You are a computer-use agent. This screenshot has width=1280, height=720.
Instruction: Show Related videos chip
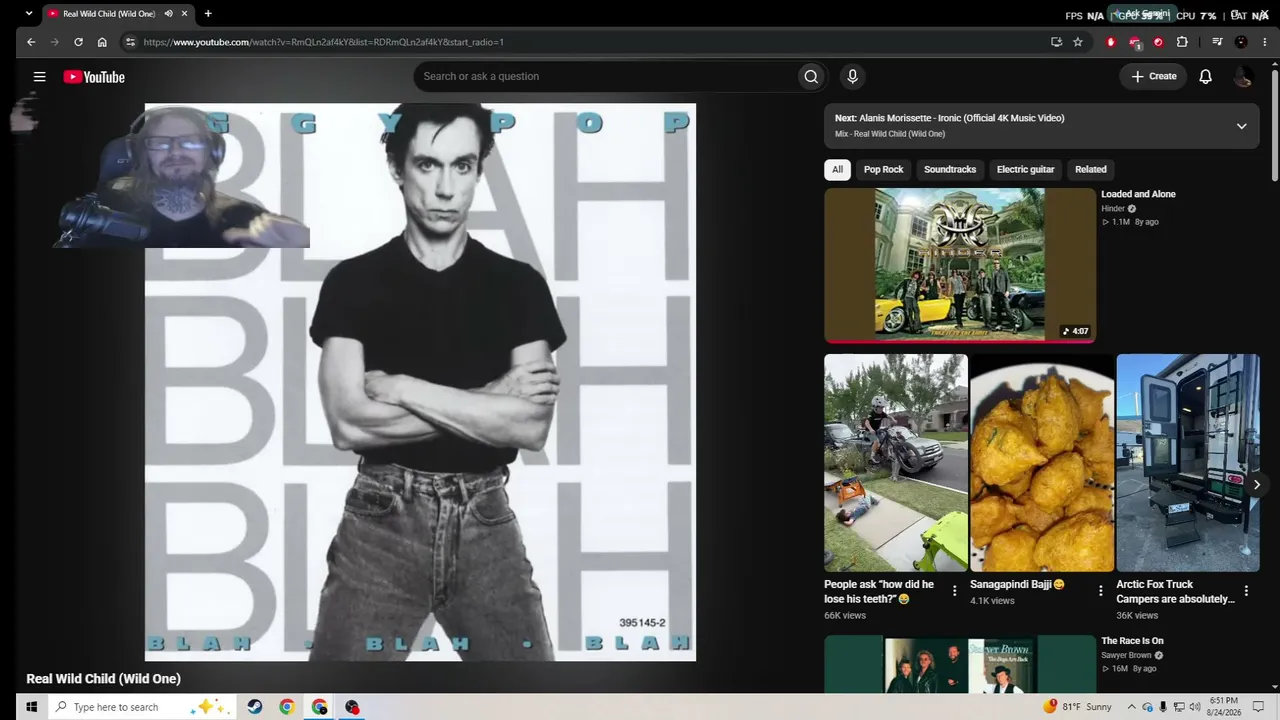[1090, 169]
